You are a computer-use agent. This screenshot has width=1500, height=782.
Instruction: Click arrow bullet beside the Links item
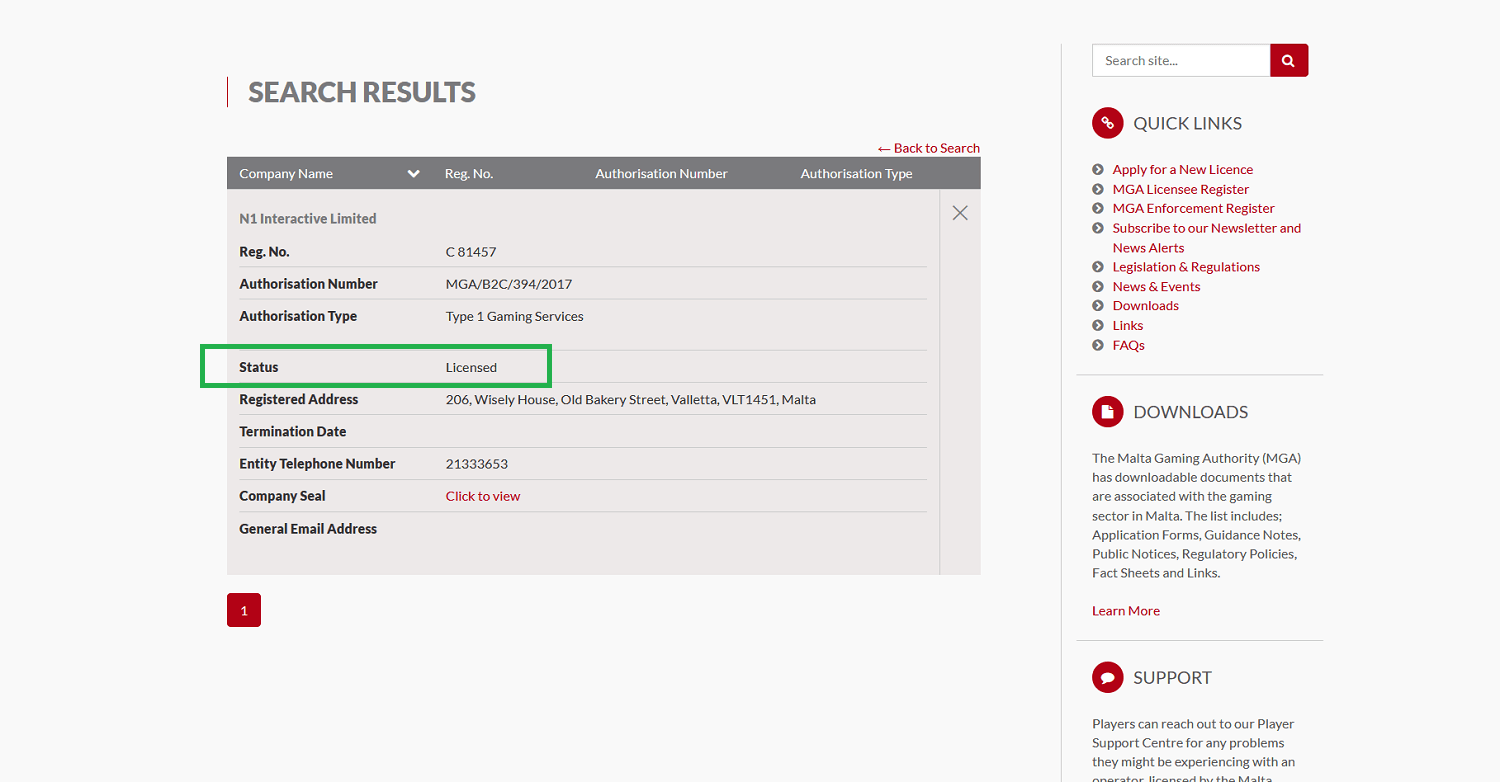pyautogui.click(x=1098, y=326)
